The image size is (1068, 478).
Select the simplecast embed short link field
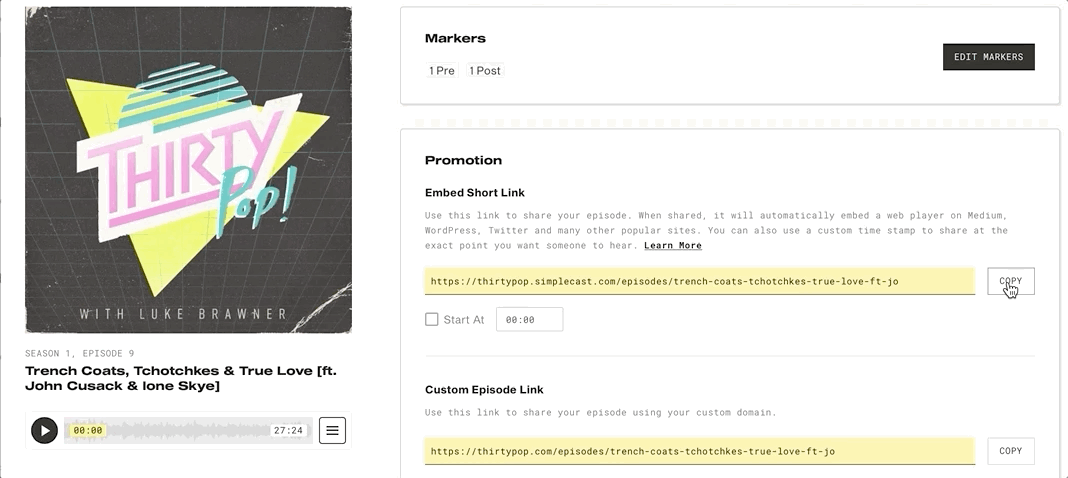700,281
